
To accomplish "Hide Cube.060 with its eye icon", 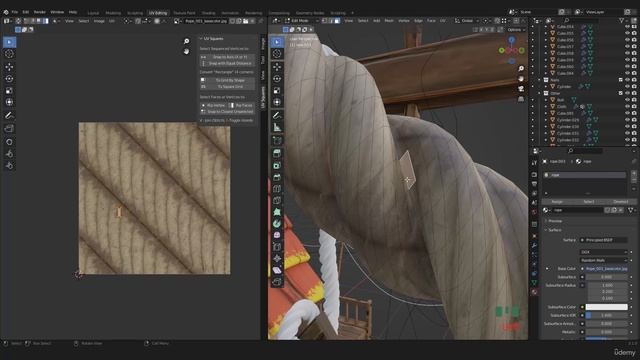I will click(x=627, y=67).
